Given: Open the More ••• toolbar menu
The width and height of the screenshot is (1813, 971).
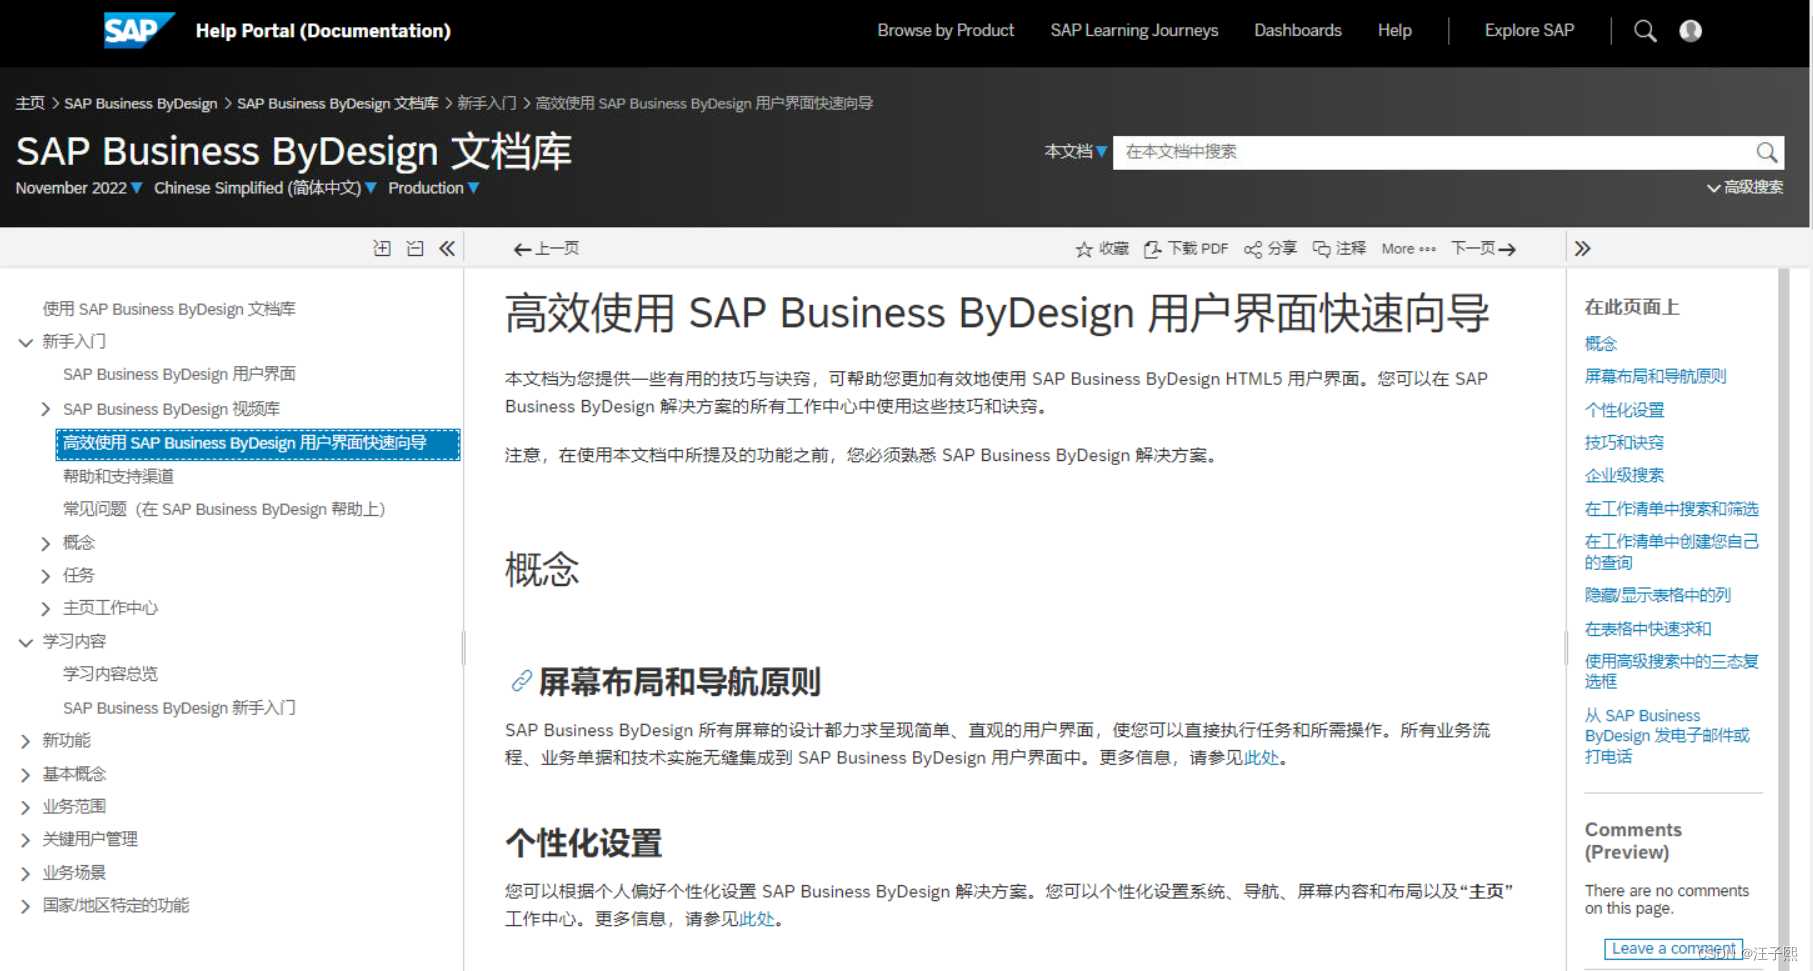Looking at the screenshot, I should (1409, 249).
